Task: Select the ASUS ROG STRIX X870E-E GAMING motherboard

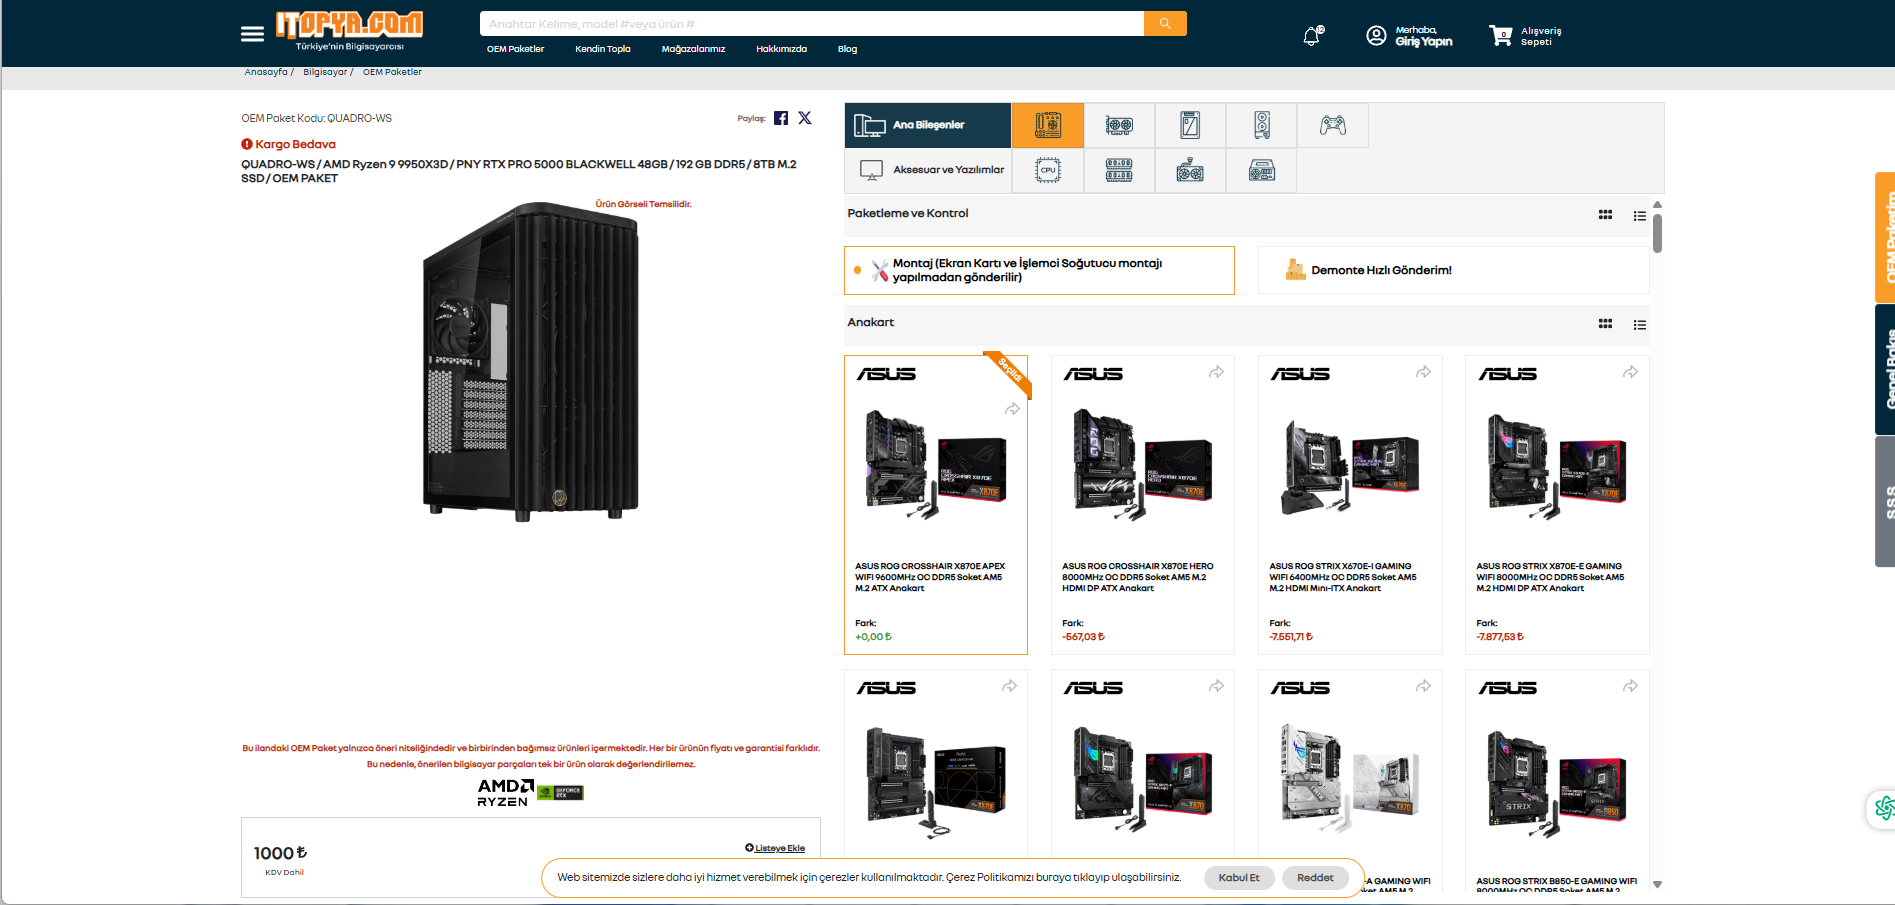Action: 1557,505
